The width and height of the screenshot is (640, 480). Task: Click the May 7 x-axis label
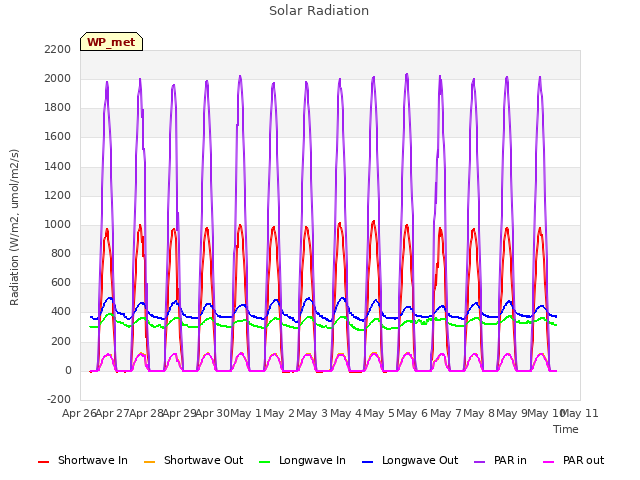click(446, 413)
